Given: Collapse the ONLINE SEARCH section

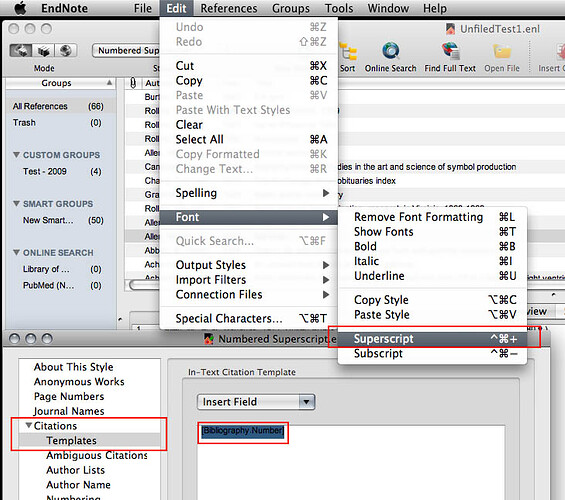Looking at the screenshot, I should coord(16,252).
